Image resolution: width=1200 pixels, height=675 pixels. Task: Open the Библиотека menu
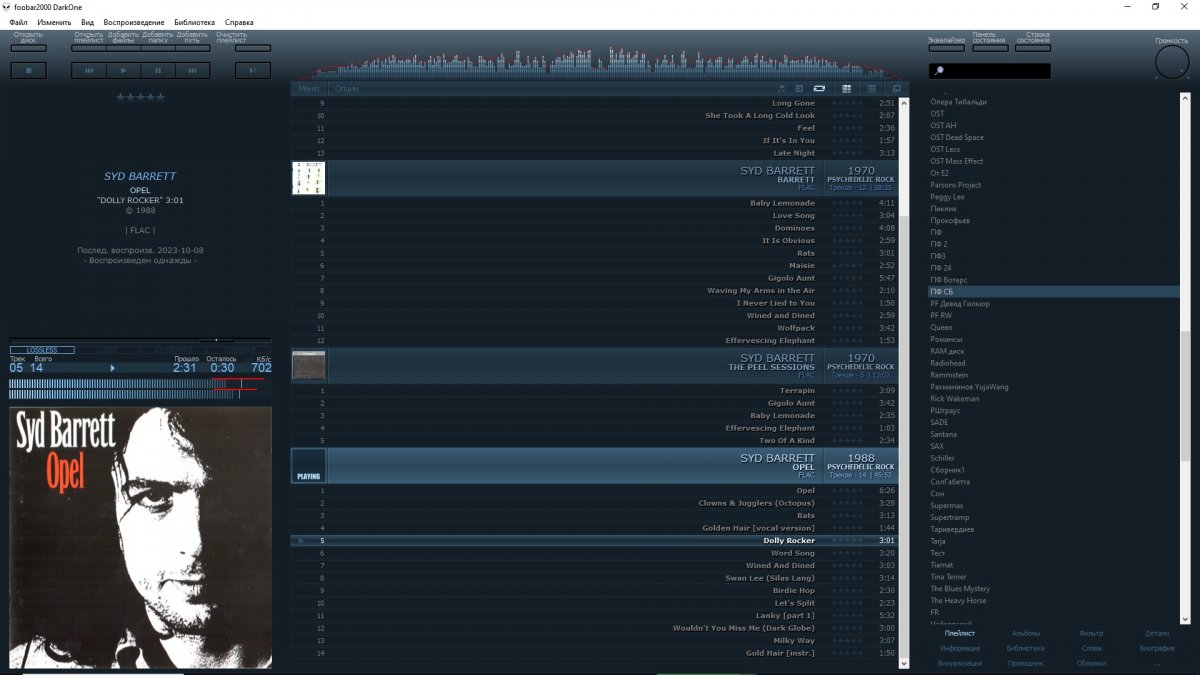pyautogui.click(x=194, y=21)
